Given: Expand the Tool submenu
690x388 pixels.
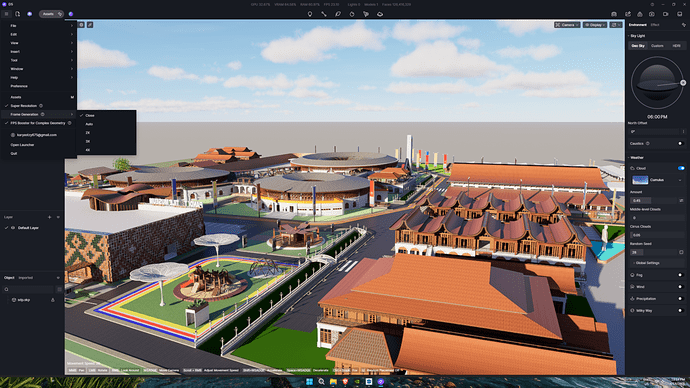Looking at the screenshot, I should click(x=39, y=60).
